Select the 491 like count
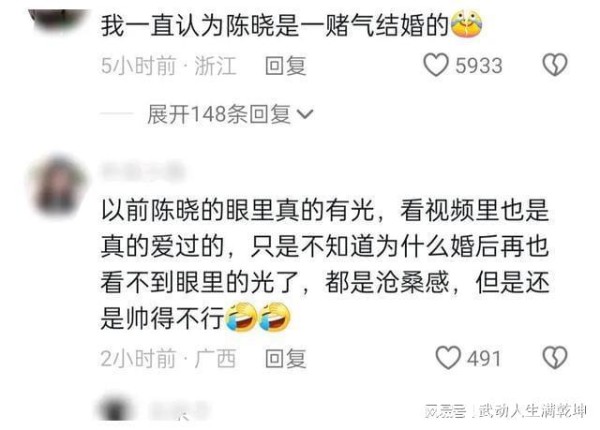600x430 pixels. pyautogui.click(x=484, y=359)
